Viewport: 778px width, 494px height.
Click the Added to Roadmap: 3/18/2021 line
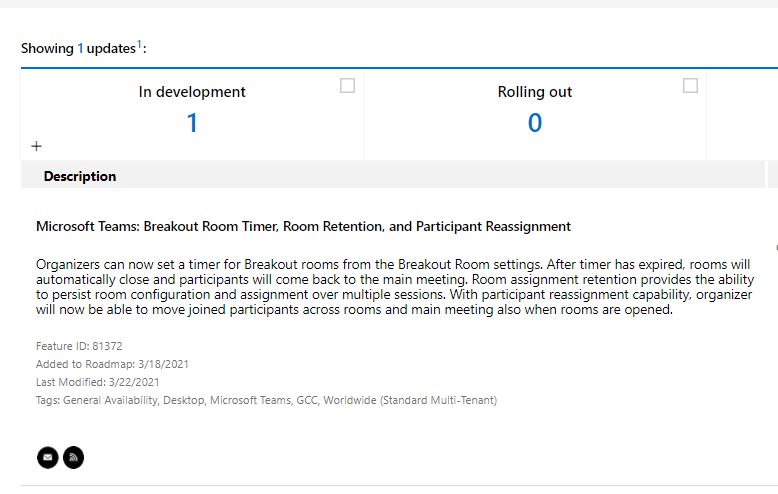pyautogui.click(x=112, y=364)
